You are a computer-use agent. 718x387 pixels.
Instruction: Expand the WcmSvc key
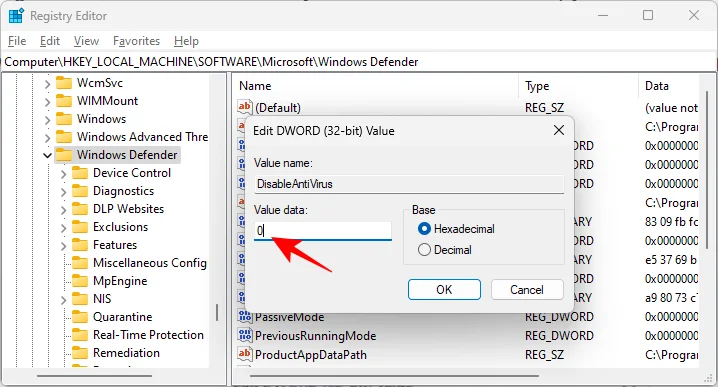pos(47,84)
